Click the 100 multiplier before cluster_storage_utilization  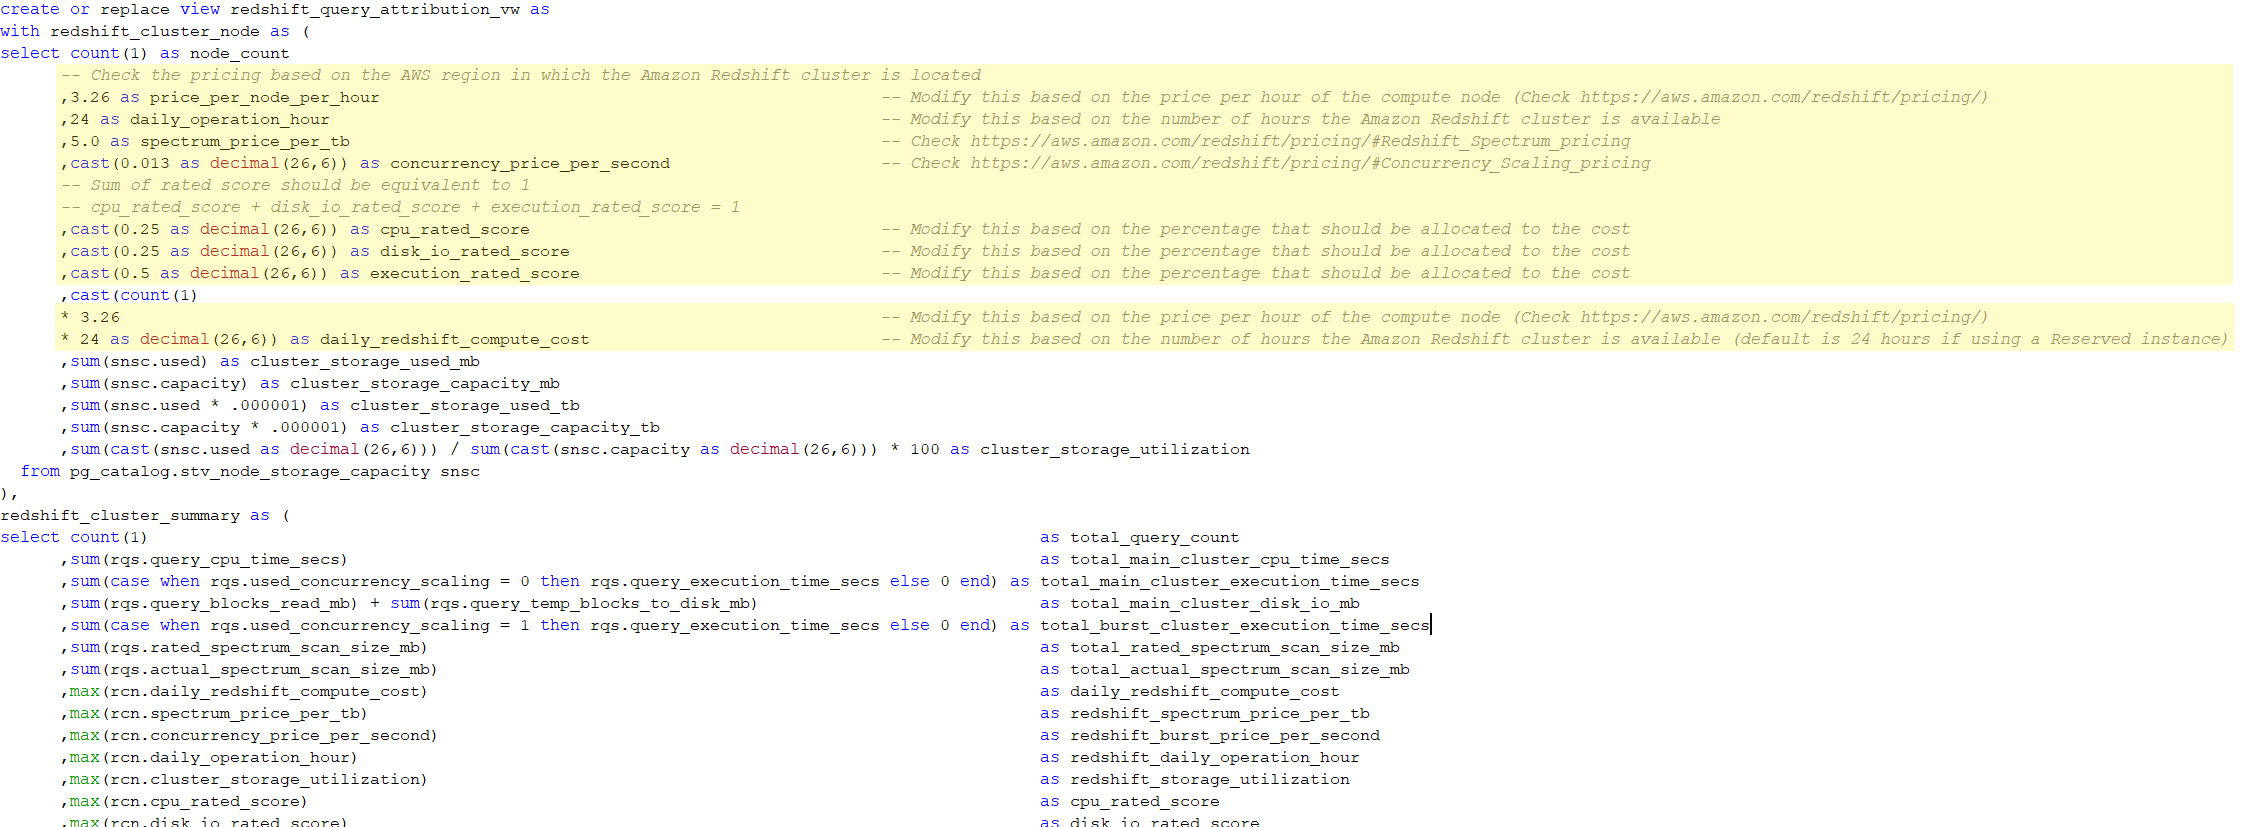[925, 449]
